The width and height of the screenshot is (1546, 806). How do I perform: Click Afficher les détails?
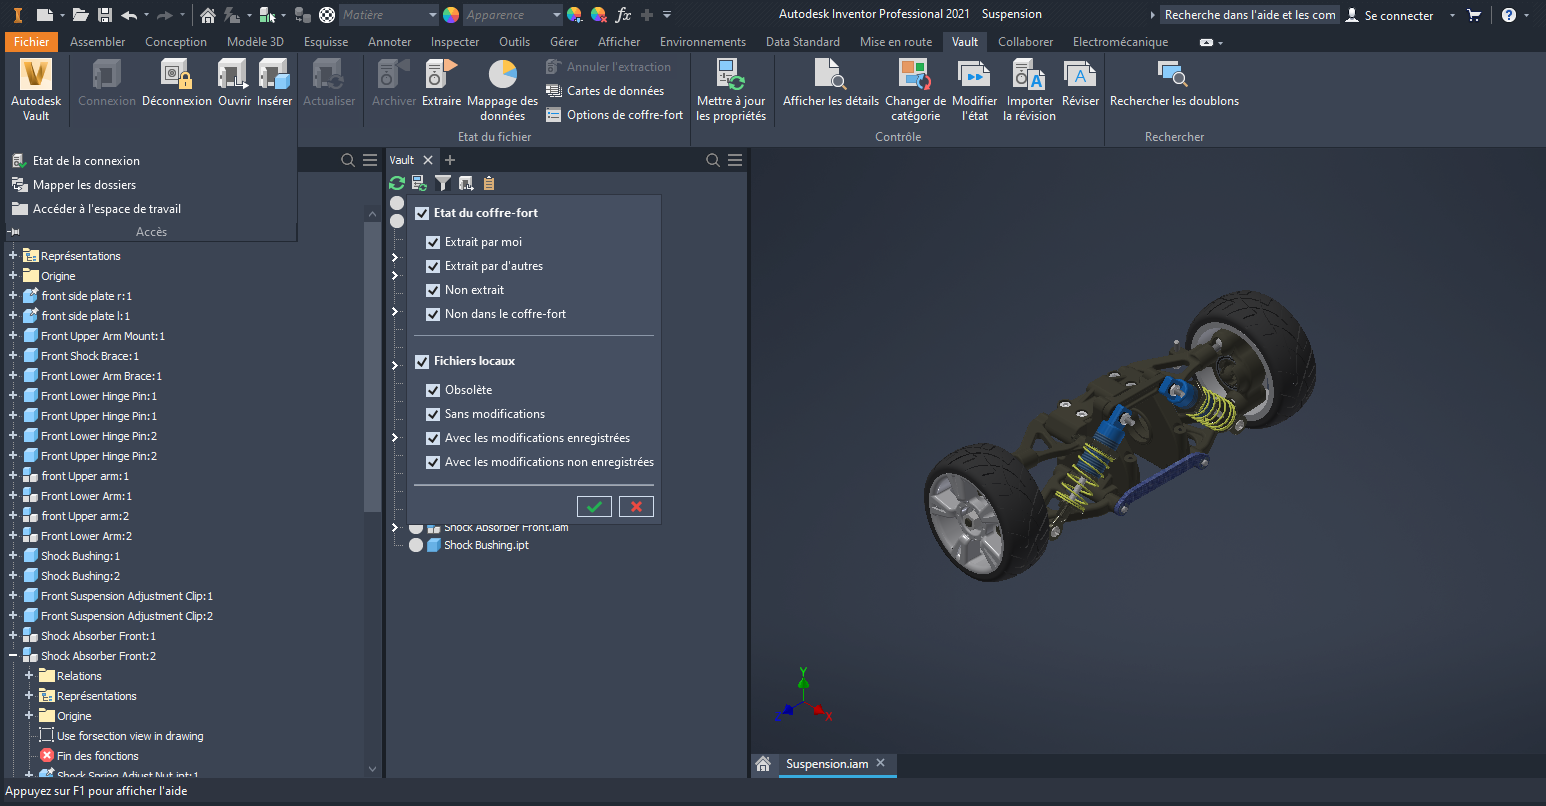[831, 83]
